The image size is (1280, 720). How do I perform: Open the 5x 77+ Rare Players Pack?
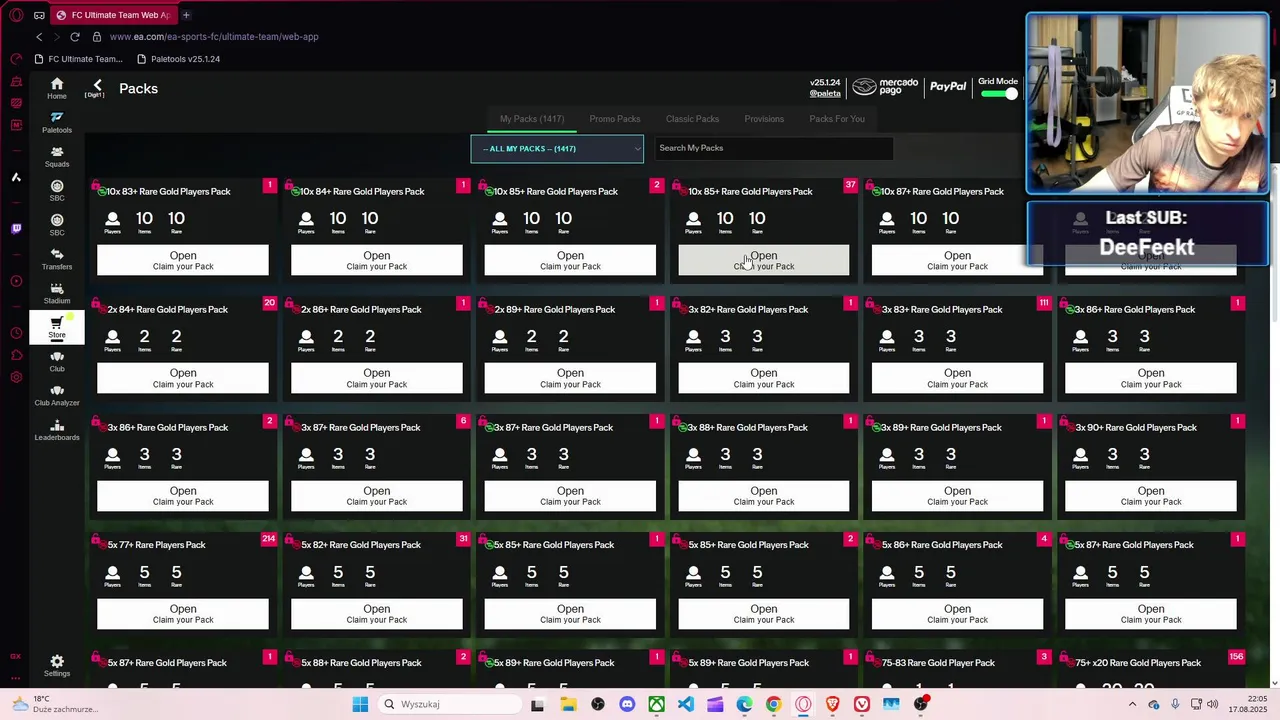183,614
